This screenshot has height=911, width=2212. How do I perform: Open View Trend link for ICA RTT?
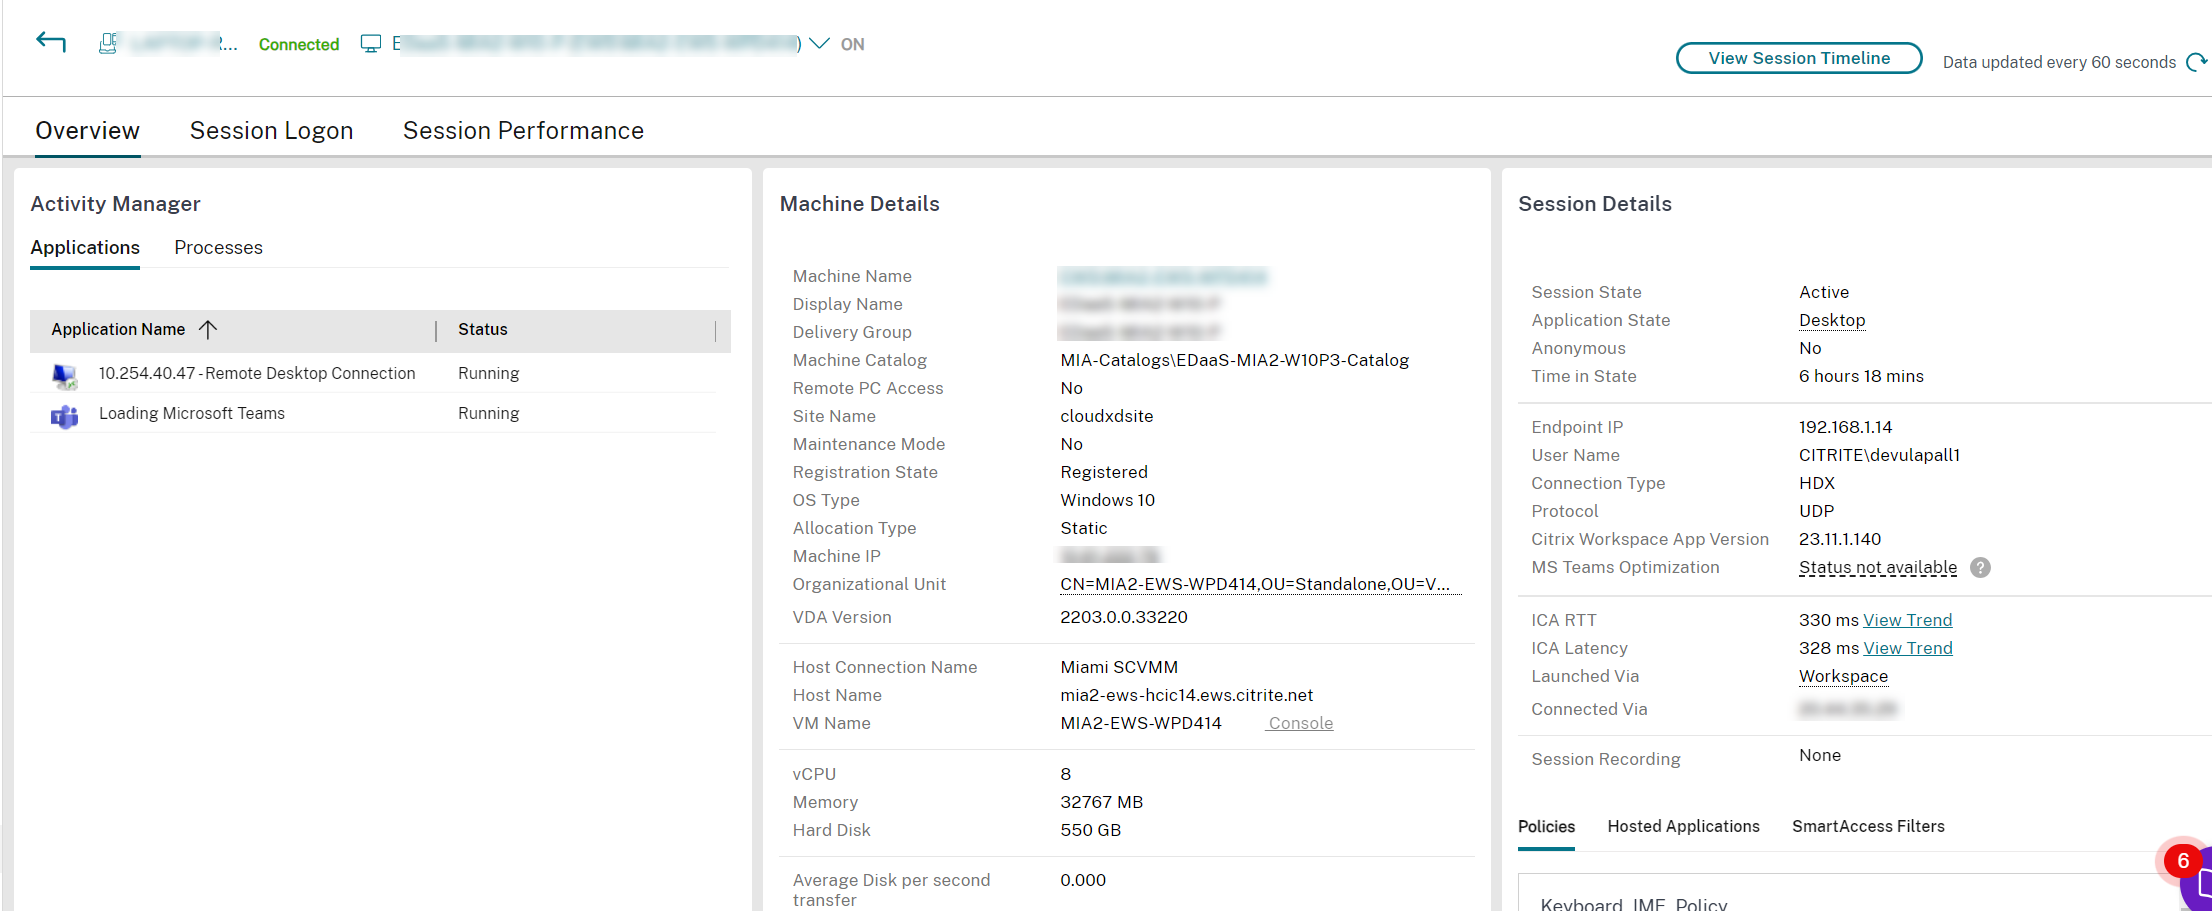(x=1907, y=620)
